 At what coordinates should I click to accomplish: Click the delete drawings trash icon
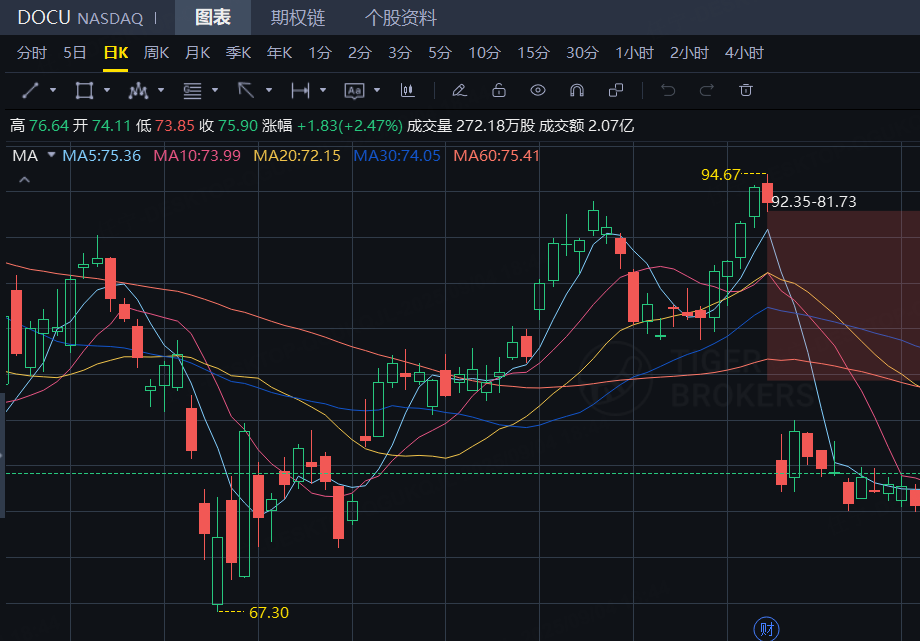click(x=745, y=91)
